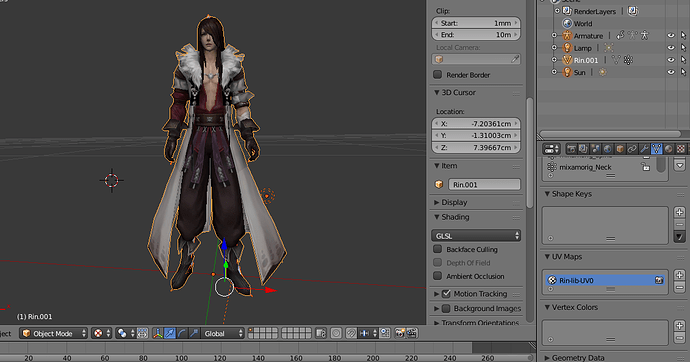Toggle the Motion Tracking checkbox

tap(446, 293)
